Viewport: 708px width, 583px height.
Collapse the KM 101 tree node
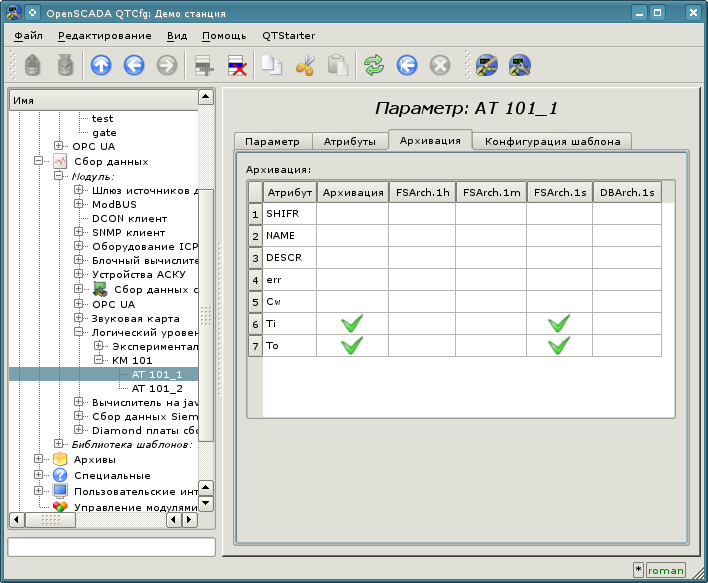pos(99,360)
